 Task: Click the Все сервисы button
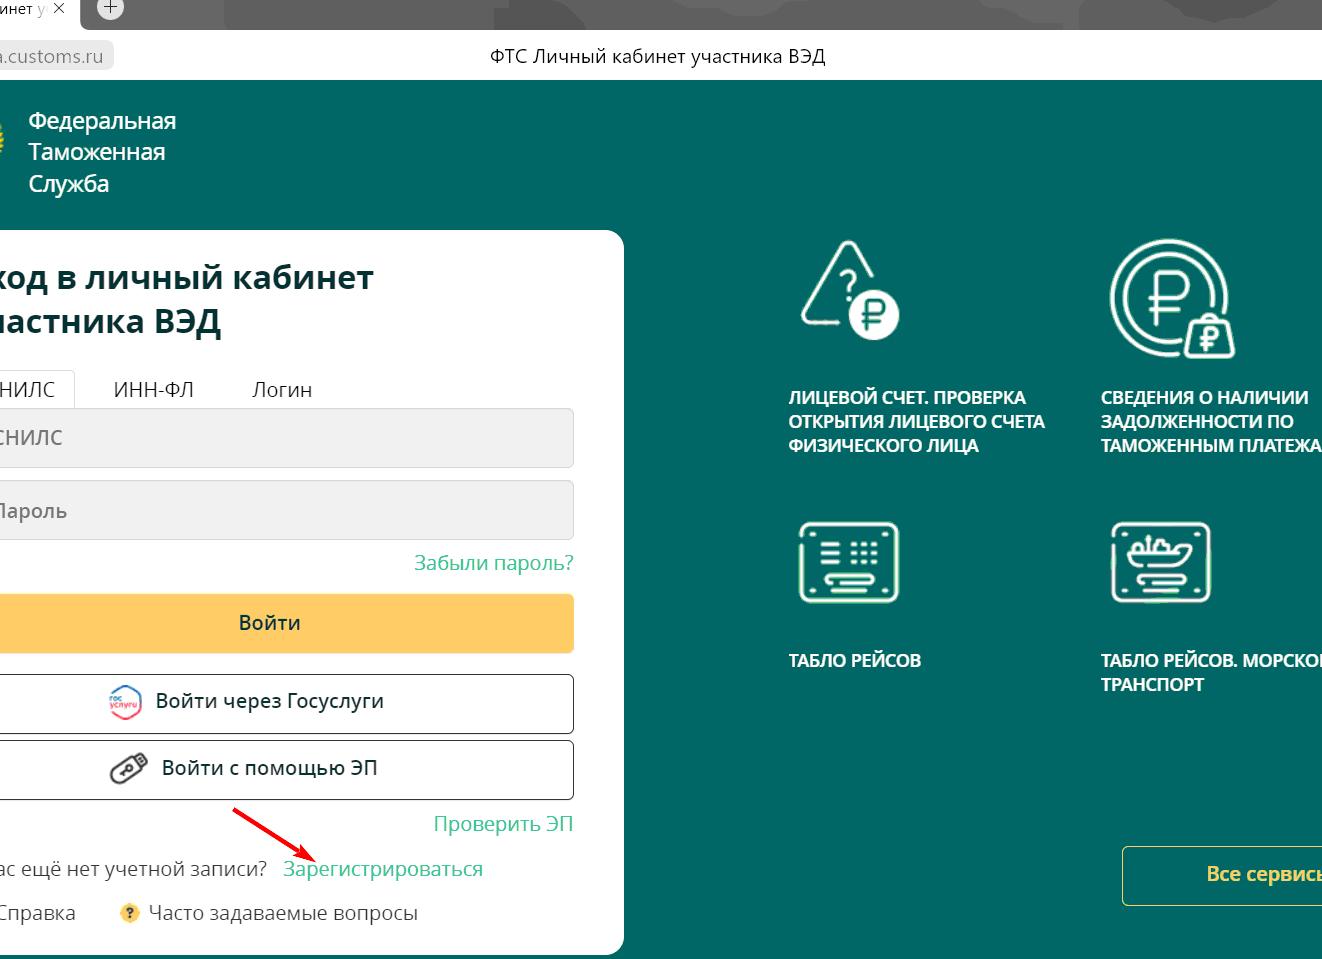coord(1222,875)
